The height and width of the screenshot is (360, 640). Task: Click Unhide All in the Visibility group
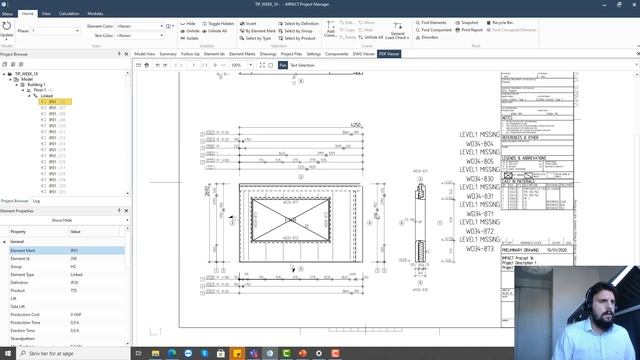[215, 31]
